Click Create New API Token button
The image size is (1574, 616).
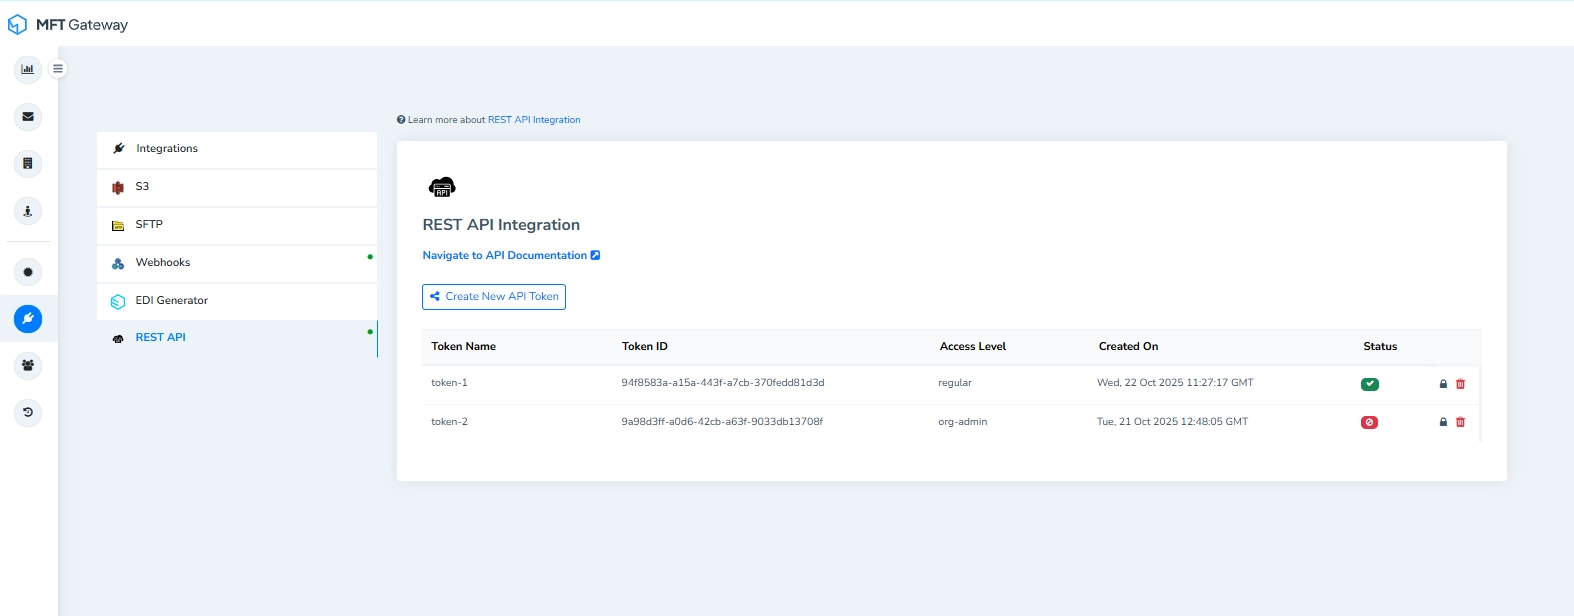point(494,297)
